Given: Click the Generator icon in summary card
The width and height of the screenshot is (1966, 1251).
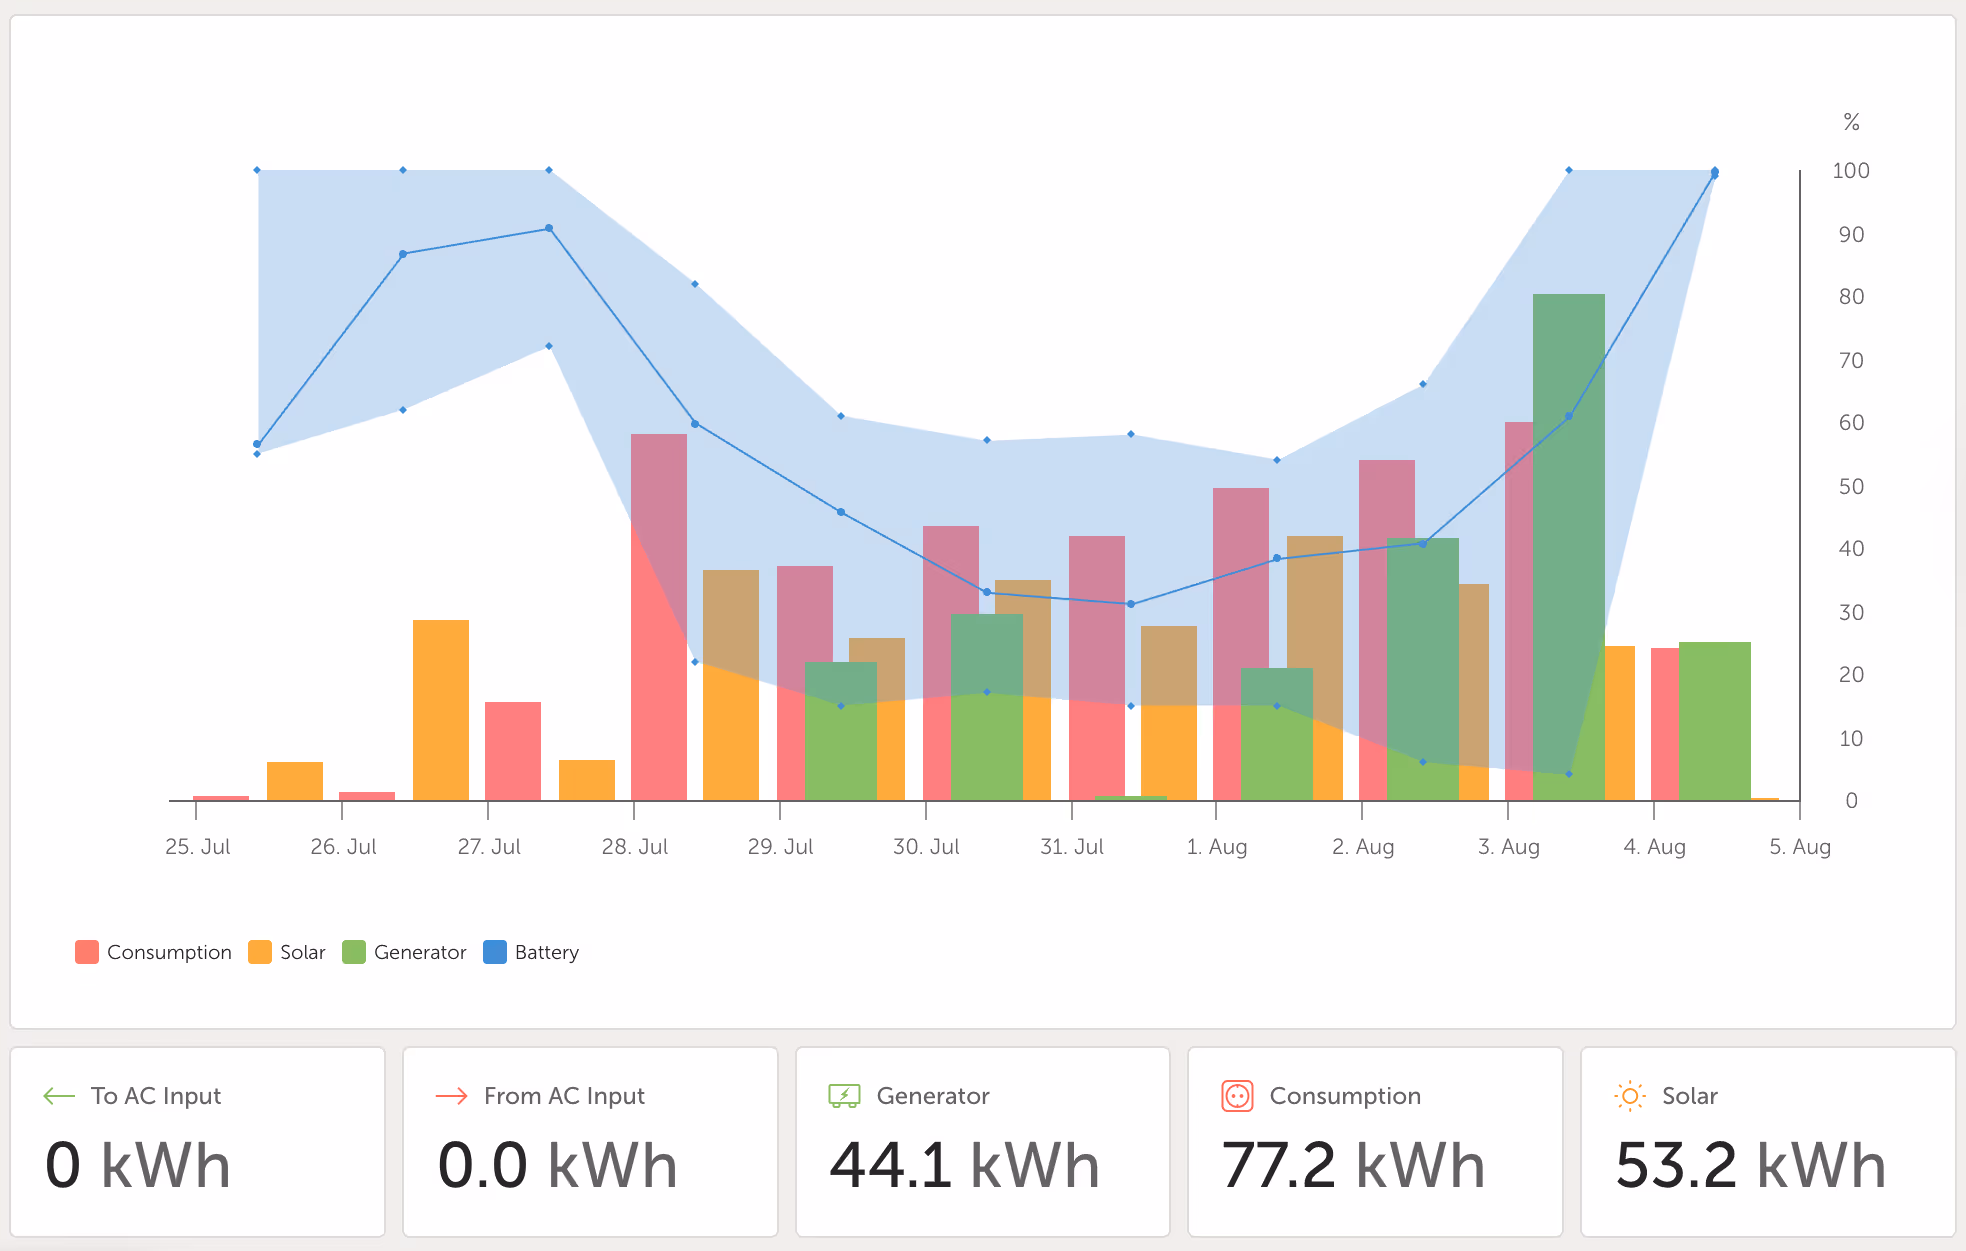Looking at the screenshot, I should click(x=844, y=1096).
